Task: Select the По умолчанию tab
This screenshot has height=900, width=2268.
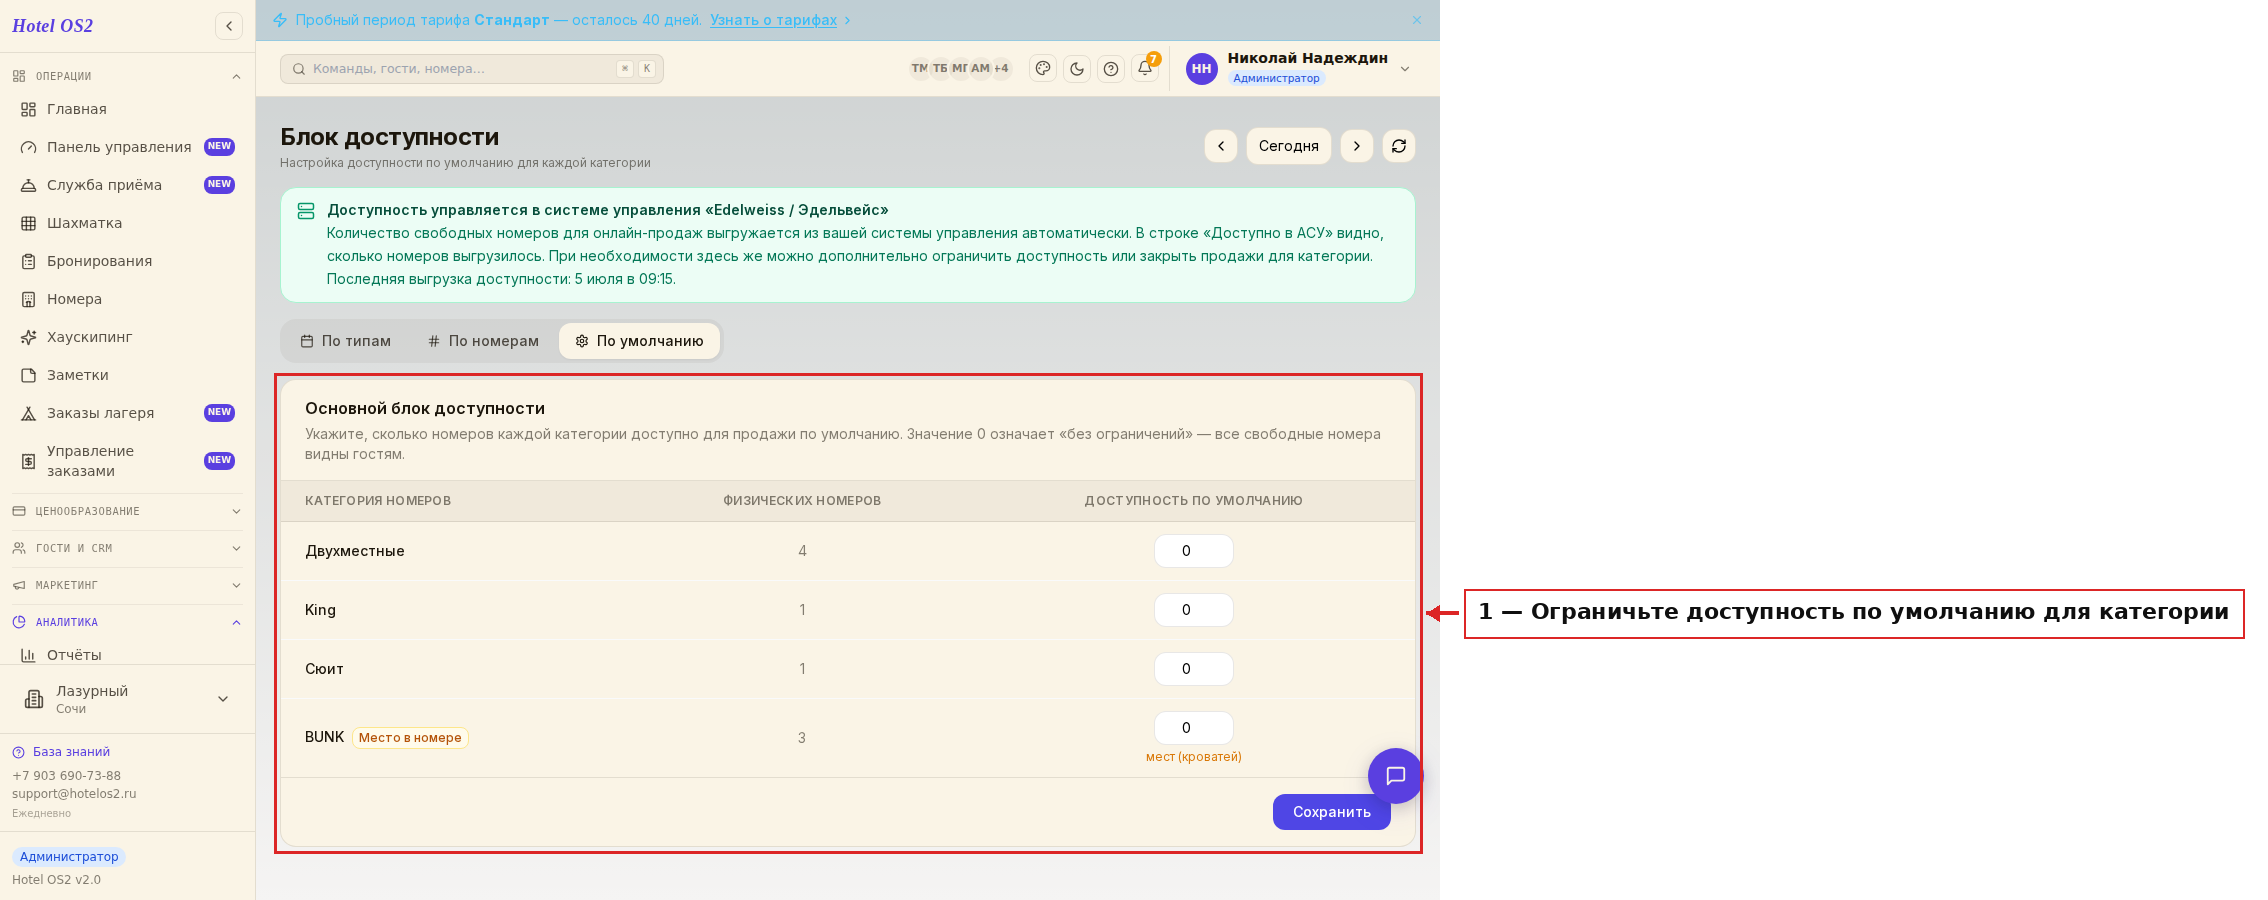Action: point(639,341)
